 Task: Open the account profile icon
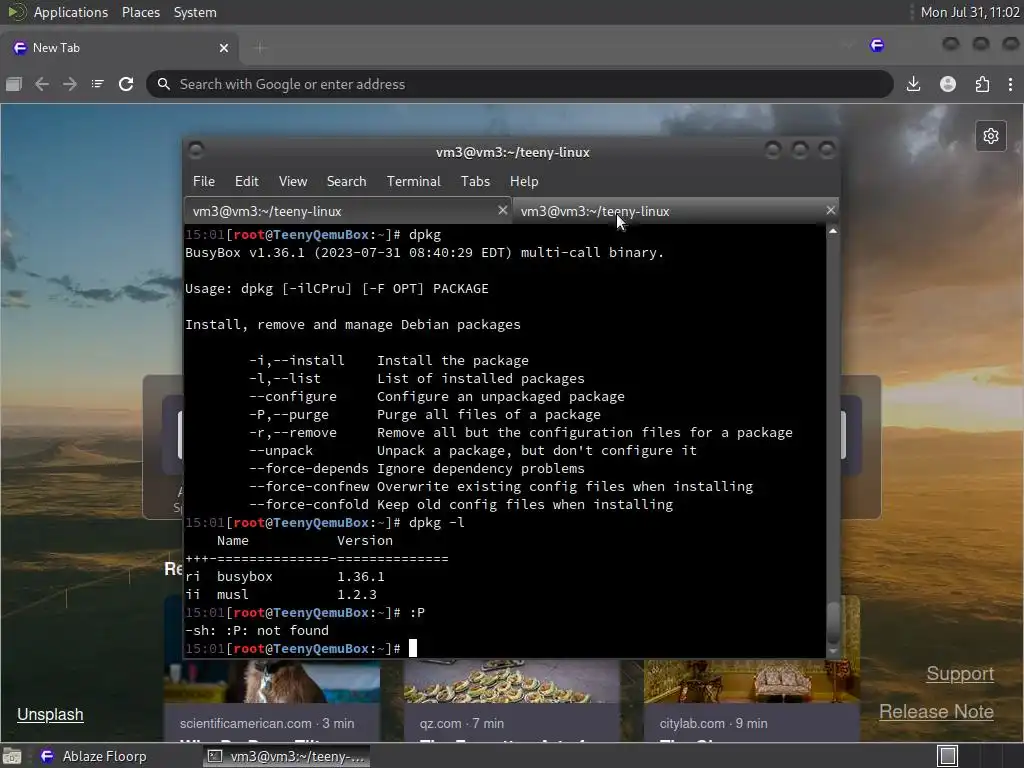948,84
